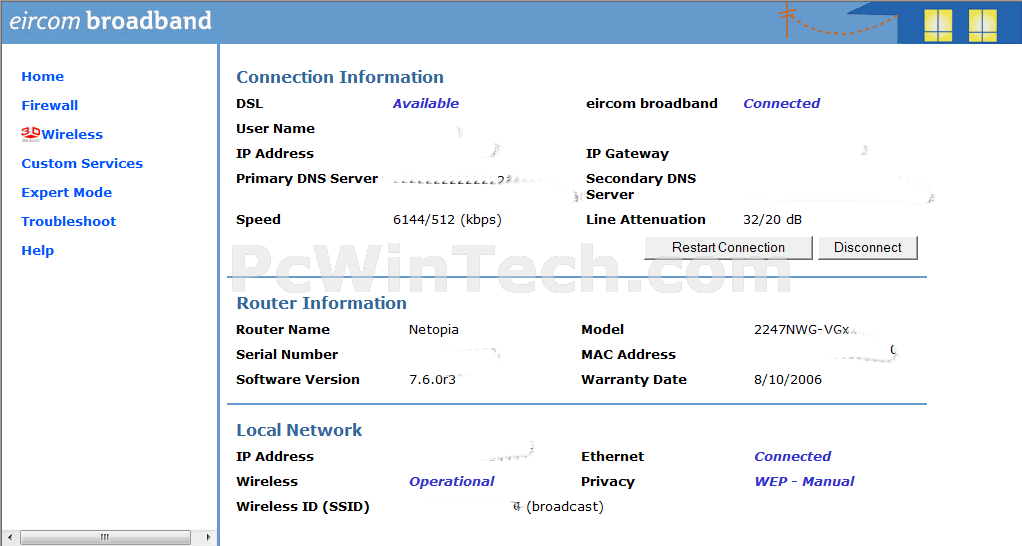Viewport: 1022px width, 546px height.
Task: Click the speed value '6144/512 (kbps)'
Action: (447, 220)
